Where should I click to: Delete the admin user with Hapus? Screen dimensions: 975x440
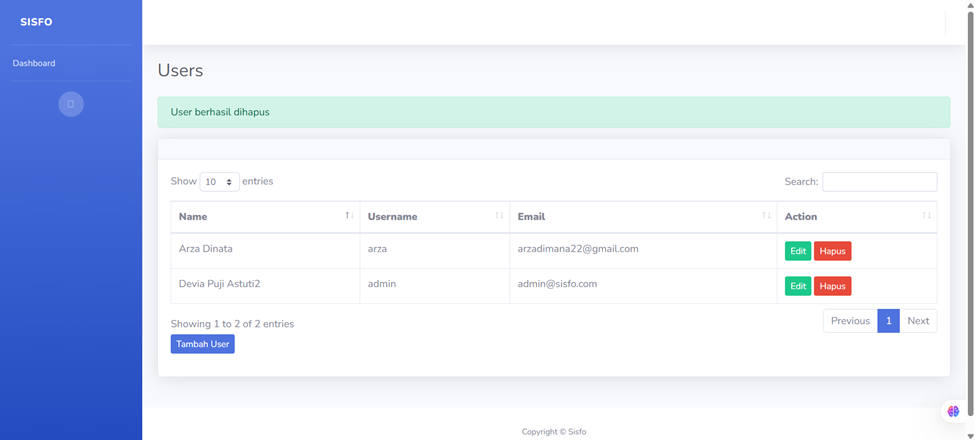tap(832, 286)
